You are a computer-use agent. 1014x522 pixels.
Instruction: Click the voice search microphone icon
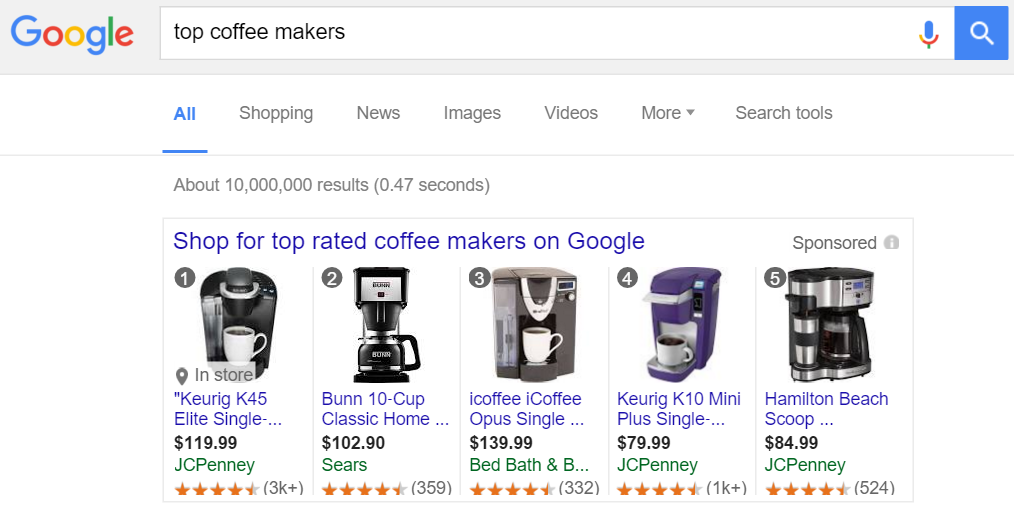pyautogui.click(x=929, y=34)
